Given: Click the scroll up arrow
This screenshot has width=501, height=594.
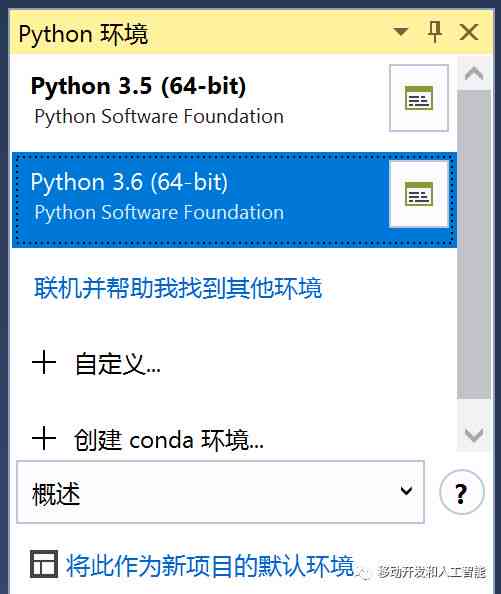Looking at the screenshot, I should tap(474, 73).
